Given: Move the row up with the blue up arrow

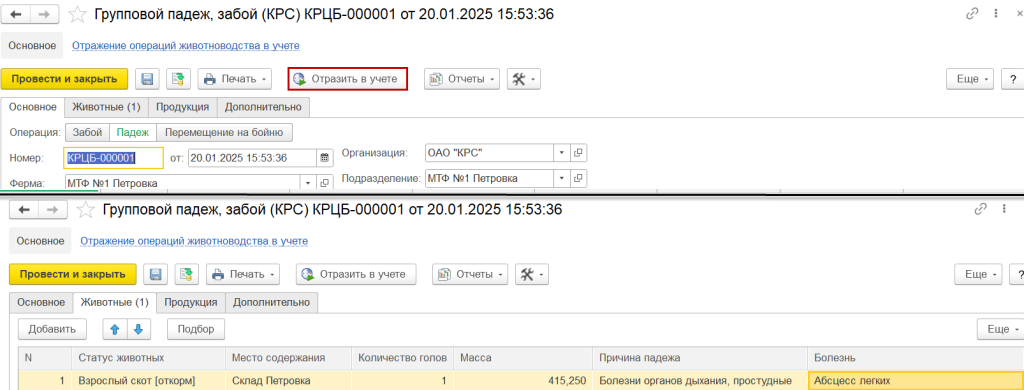Looking at the screenshot, I should coord(115,329).
